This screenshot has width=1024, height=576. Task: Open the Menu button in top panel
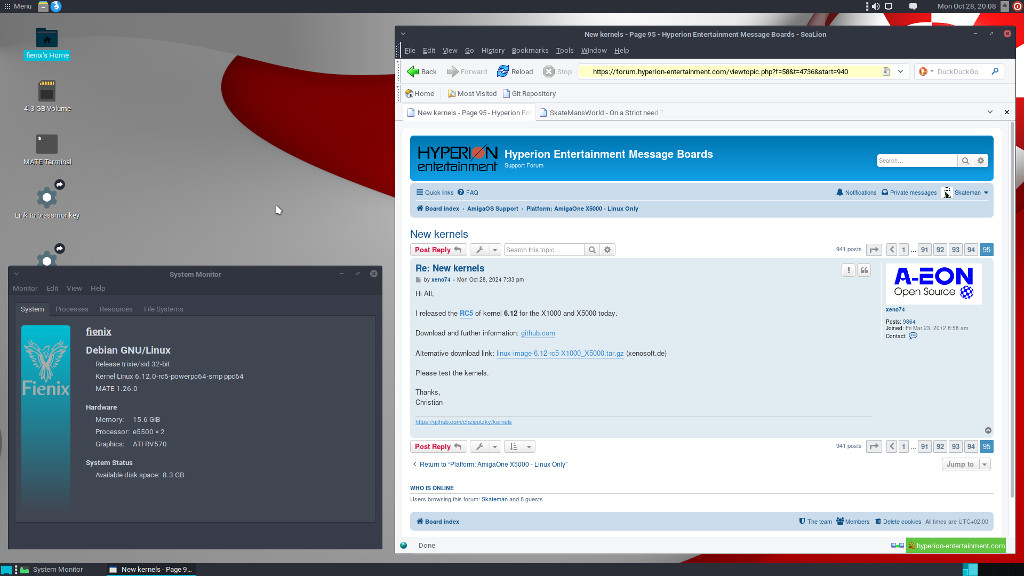[18, 6]
